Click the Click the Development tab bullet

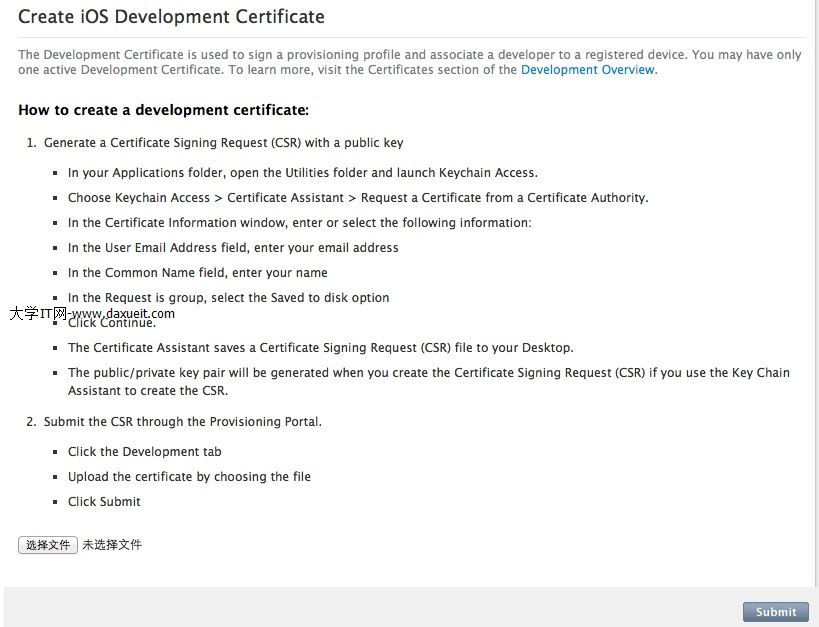(x=144, y=451)
